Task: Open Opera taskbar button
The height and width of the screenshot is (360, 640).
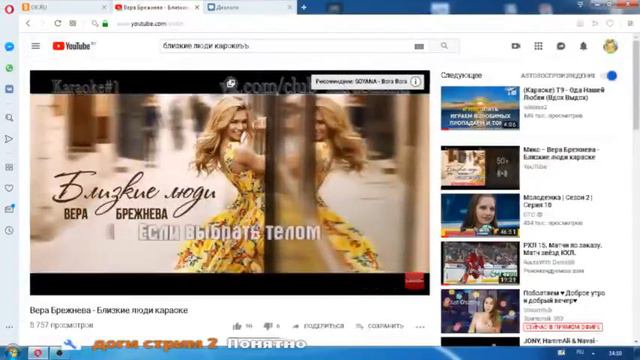Action: (38, 353)
